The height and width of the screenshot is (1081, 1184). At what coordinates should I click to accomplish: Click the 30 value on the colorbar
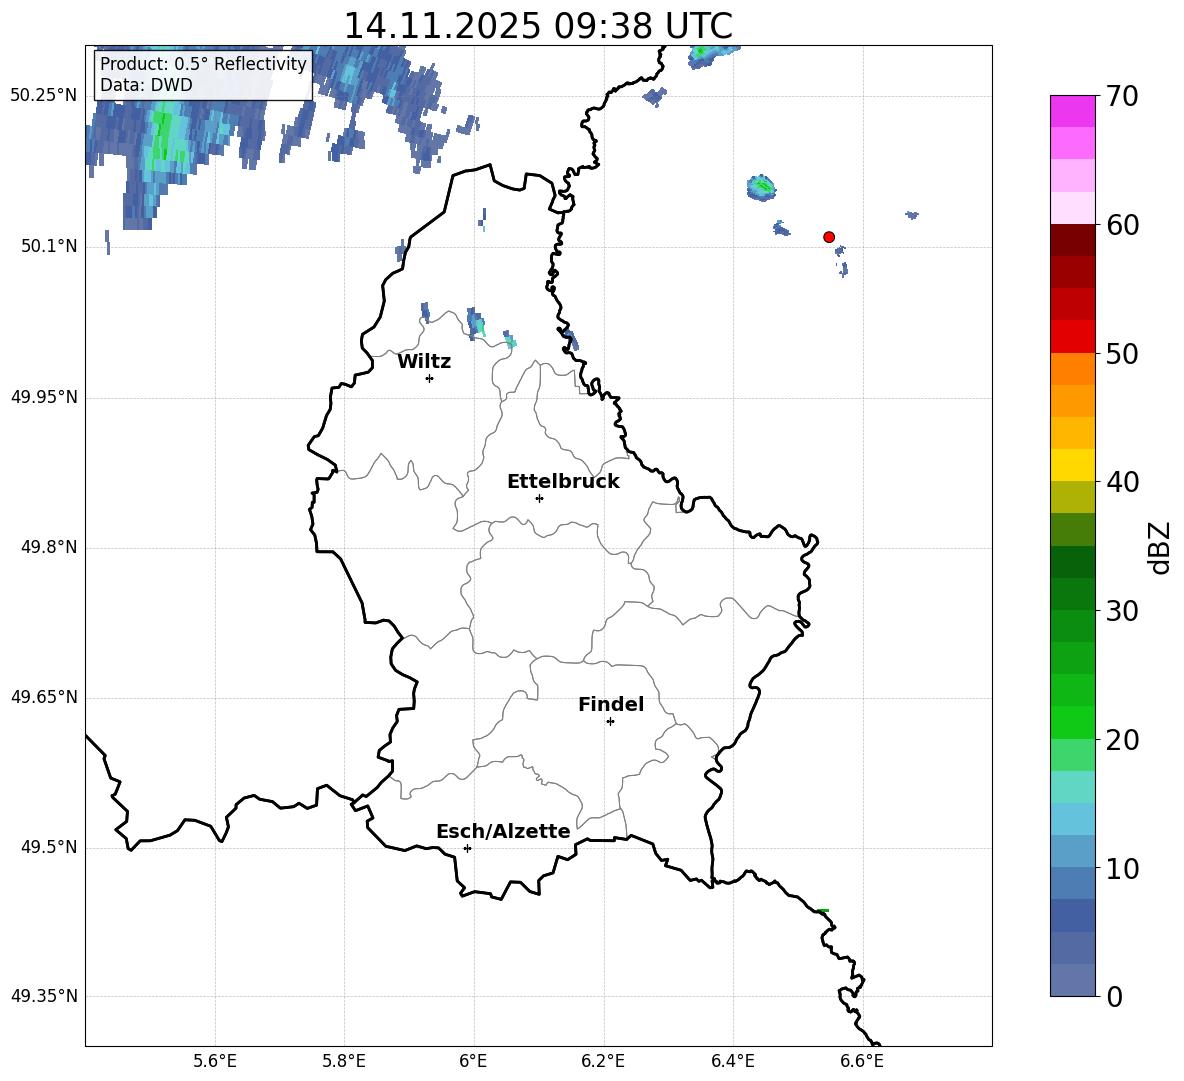pyautogui.click(x=1122, y=611)
